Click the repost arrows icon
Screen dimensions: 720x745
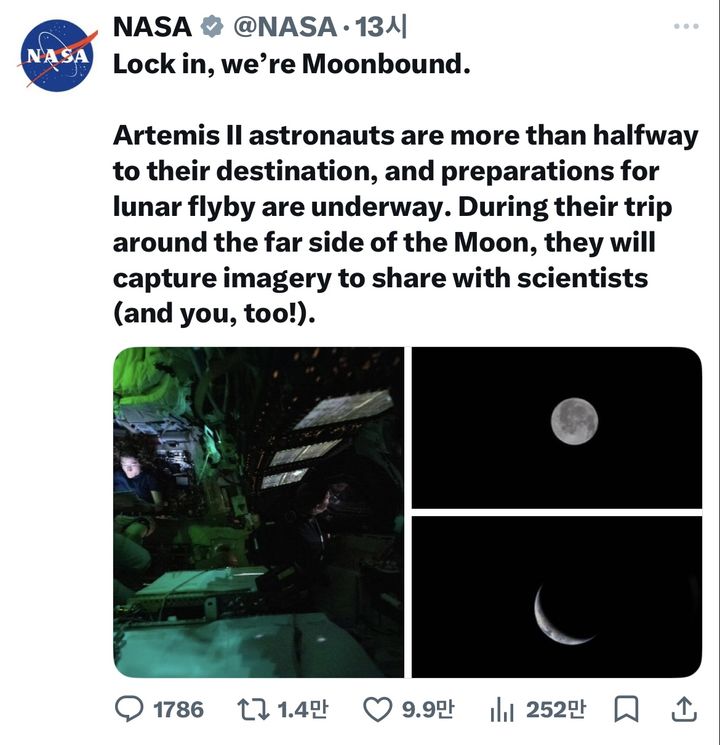coord(254,709)
